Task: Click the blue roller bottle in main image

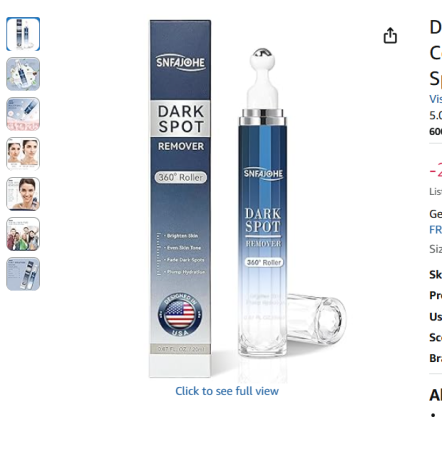Action: [263, 203]
